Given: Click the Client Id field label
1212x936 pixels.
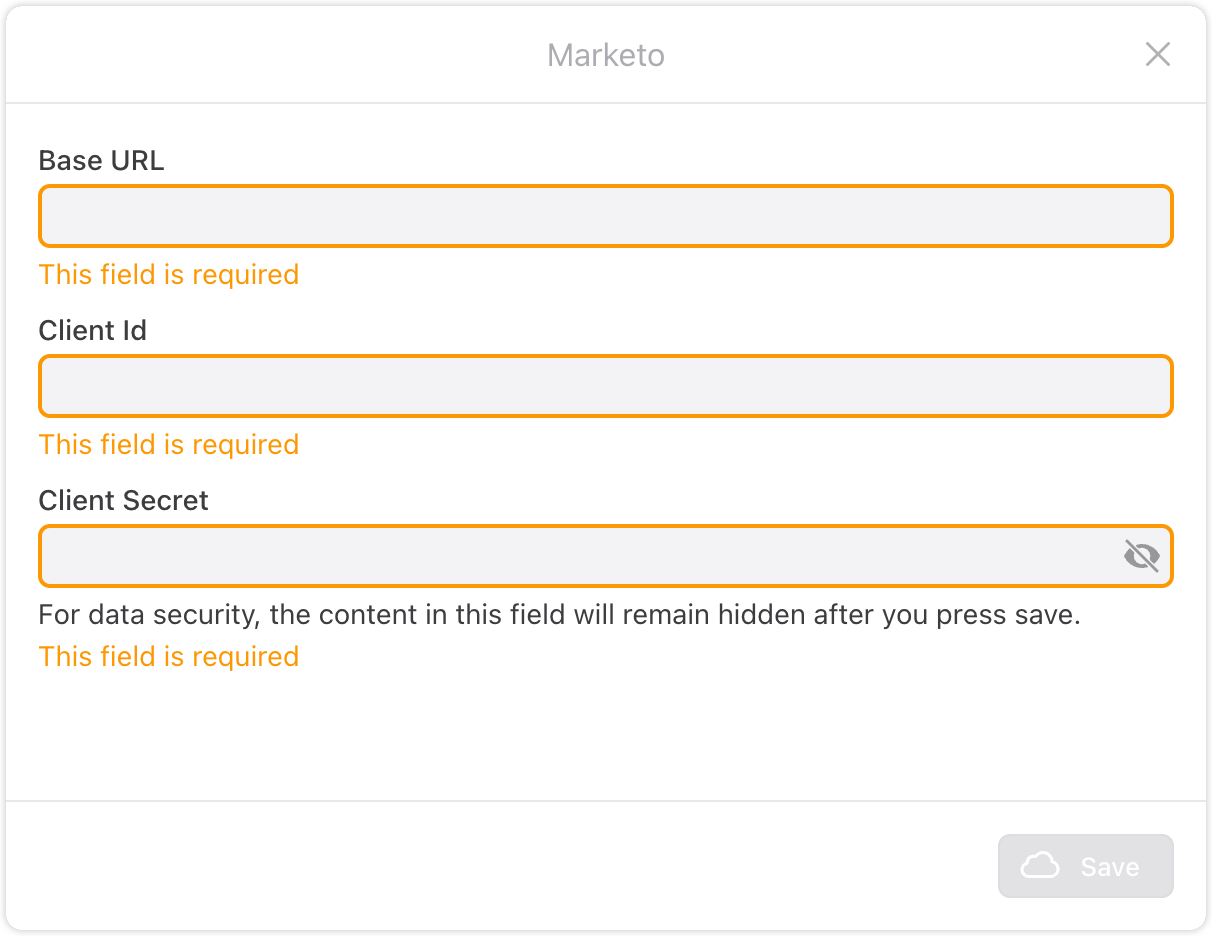Looking at the screenshot, I should [92, 330].
